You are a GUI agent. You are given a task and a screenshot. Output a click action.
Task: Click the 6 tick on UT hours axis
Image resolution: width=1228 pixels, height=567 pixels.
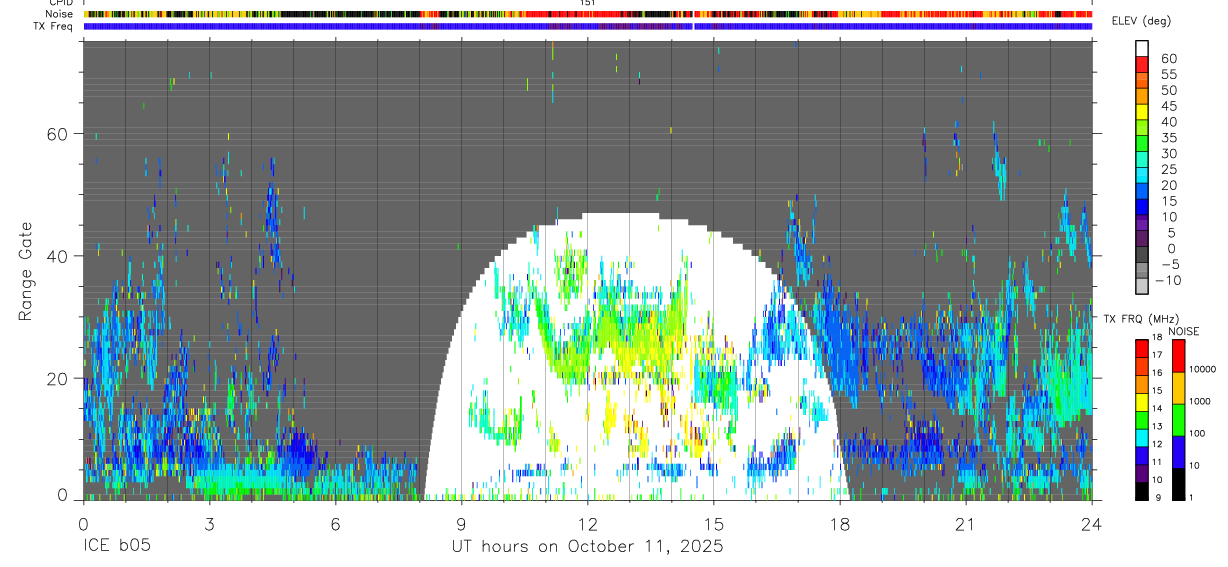pos(335,523)
